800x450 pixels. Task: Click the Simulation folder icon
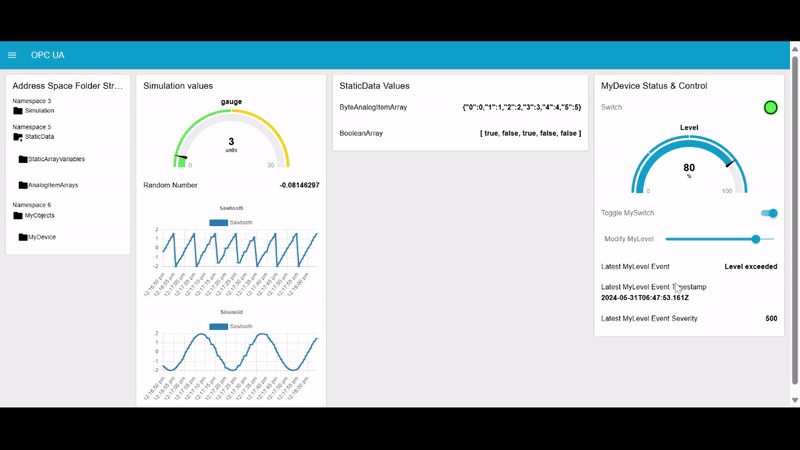click(x=18, y=111)
